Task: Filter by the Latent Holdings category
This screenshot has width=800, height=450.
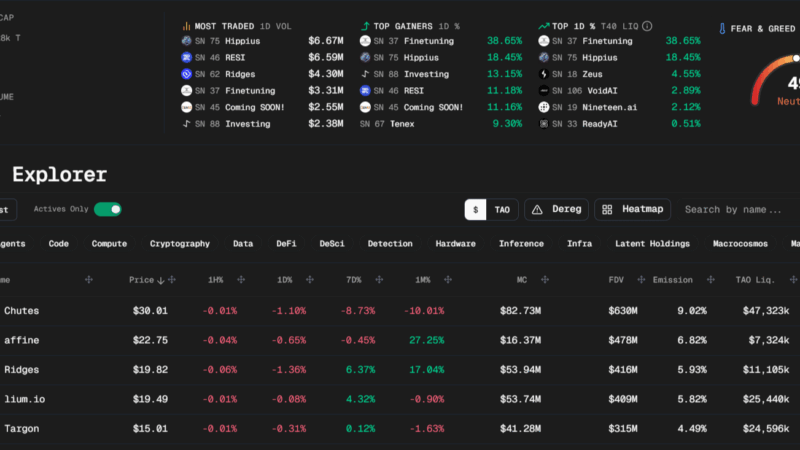Action: click(653, 244)
